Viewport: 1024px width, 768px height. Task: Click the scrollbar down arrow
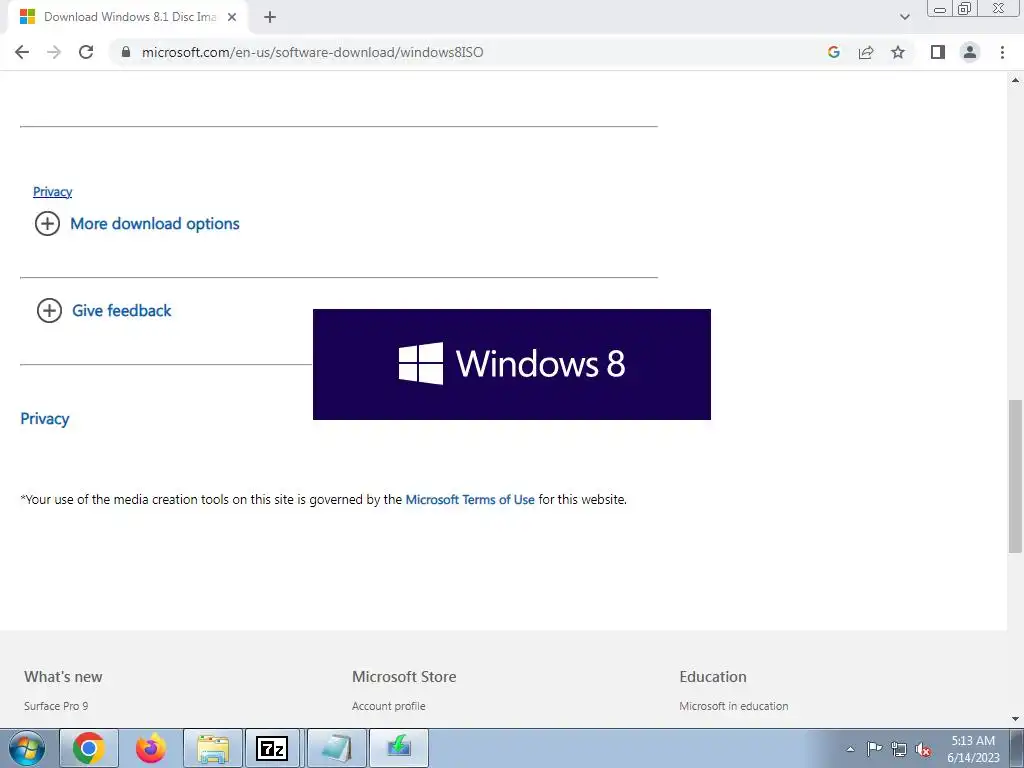click(1016, 719)
